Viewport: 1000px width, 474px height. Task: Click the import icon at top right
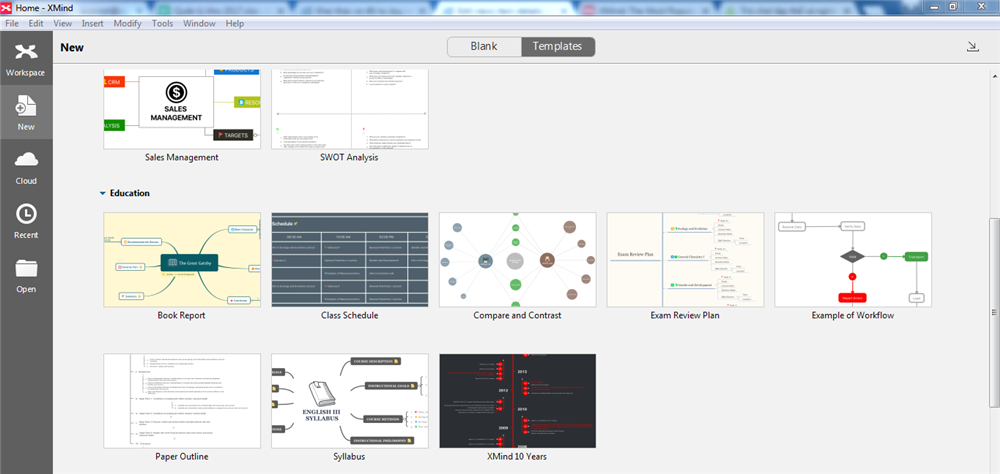973,47
